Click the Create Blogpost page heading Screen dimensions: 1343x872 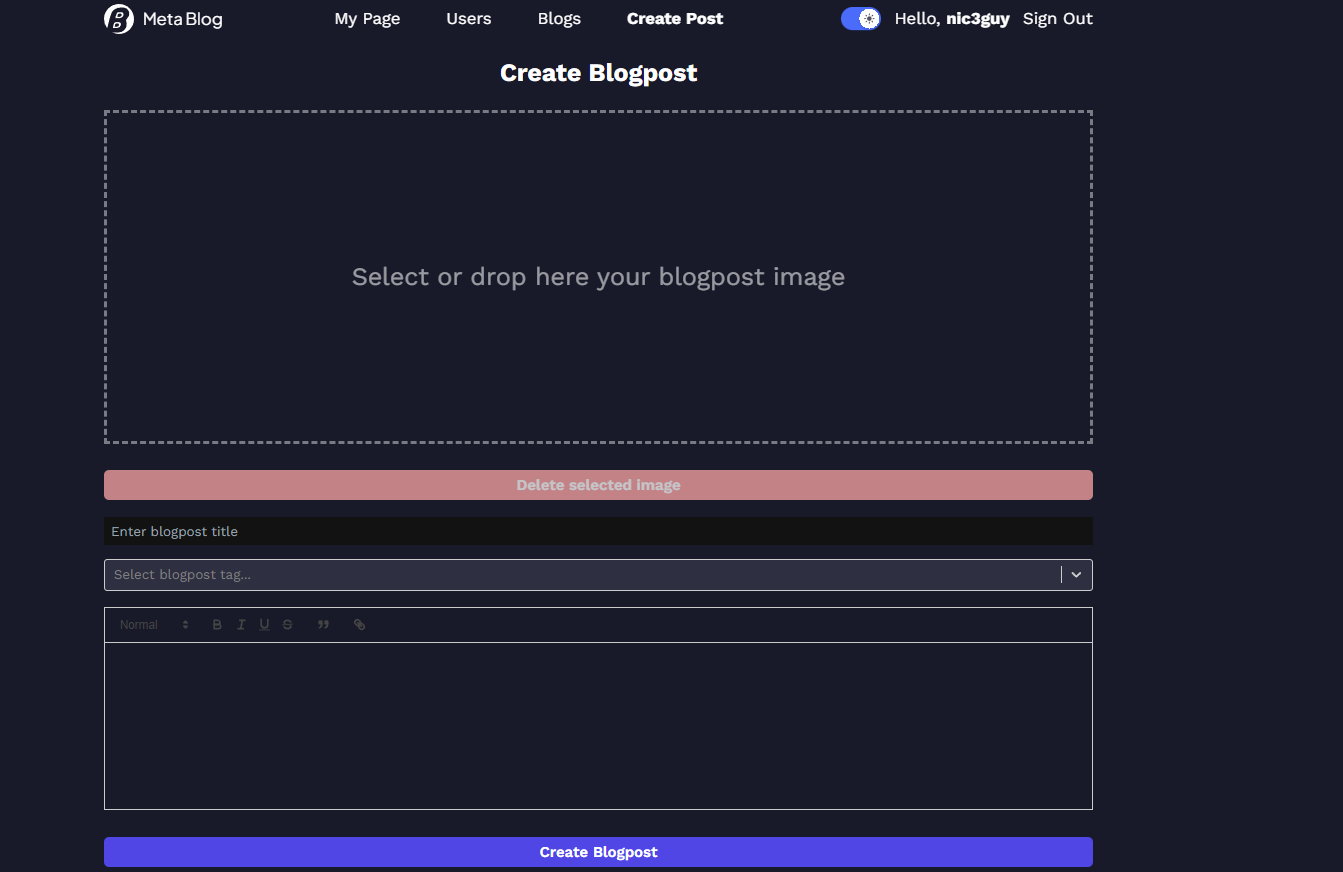tap(598, 73)
